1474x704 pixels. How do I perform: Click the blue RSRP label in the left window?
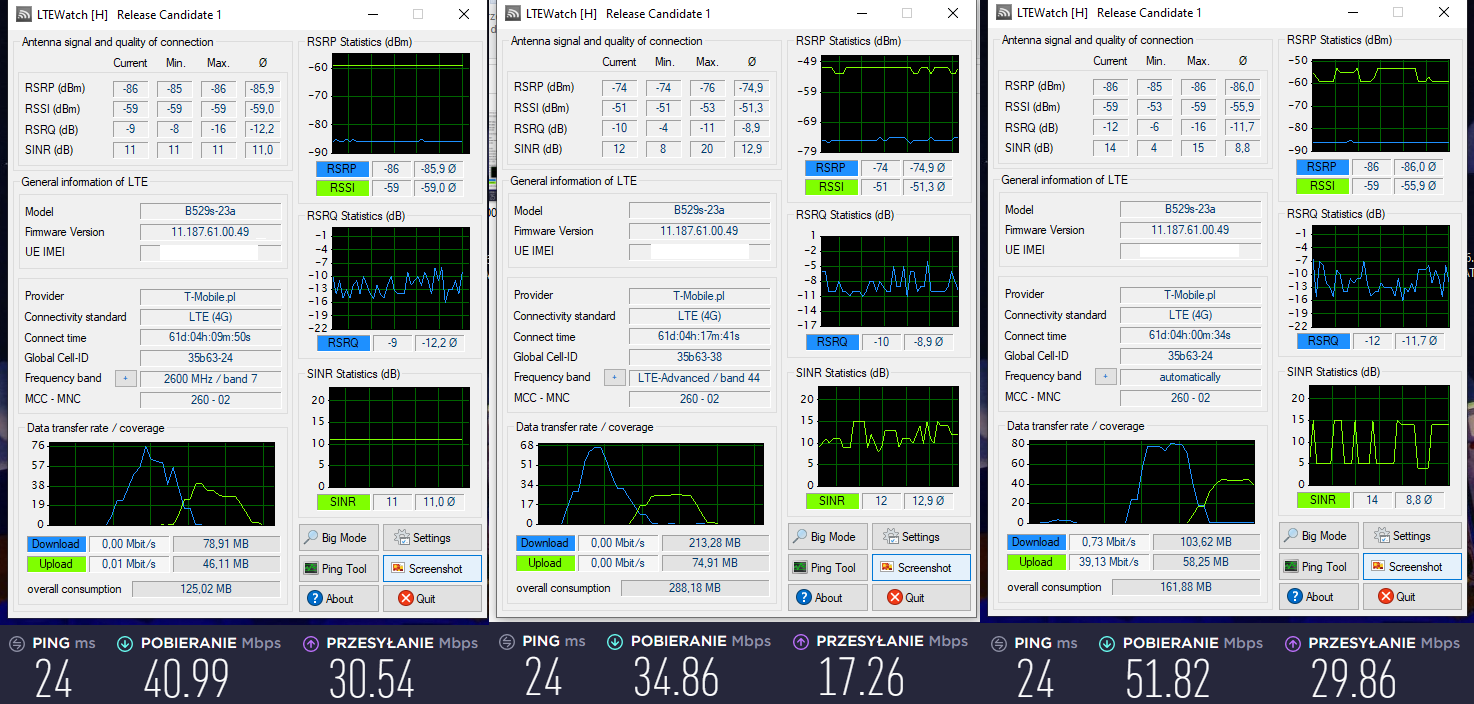[342, 170]
